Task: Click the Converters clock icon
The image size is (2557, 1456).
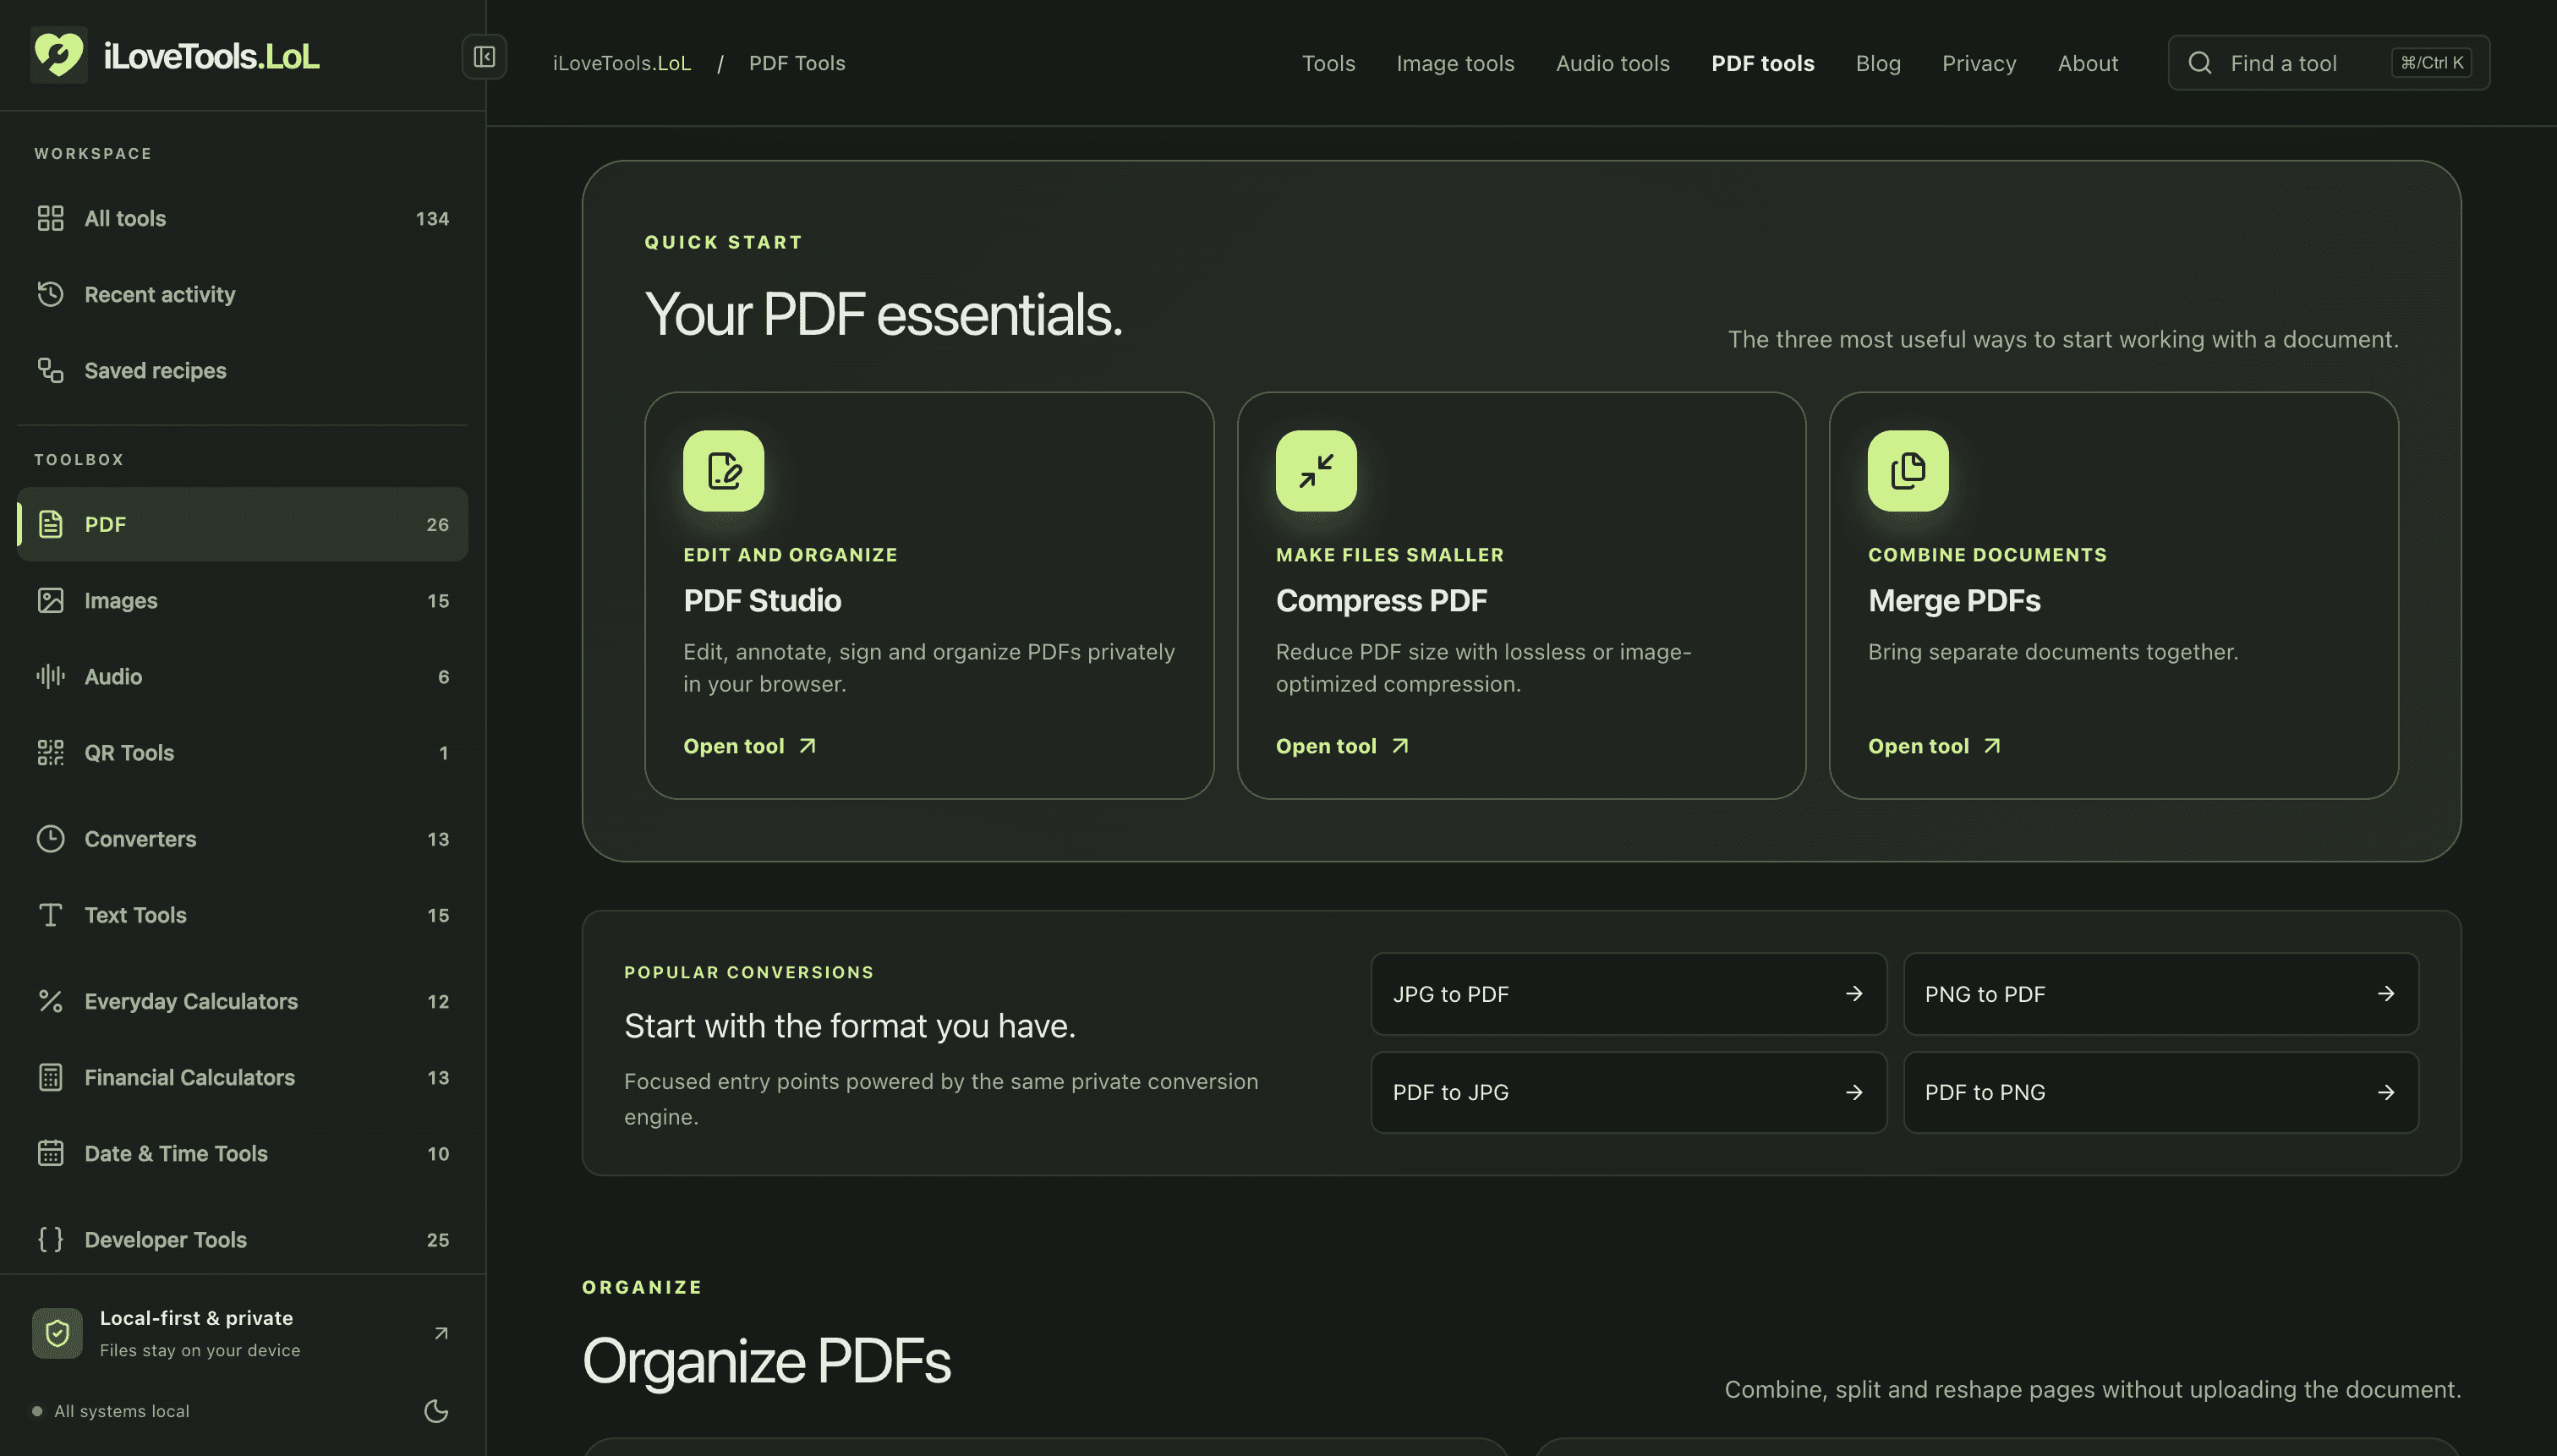Action: tap(50, 838)
